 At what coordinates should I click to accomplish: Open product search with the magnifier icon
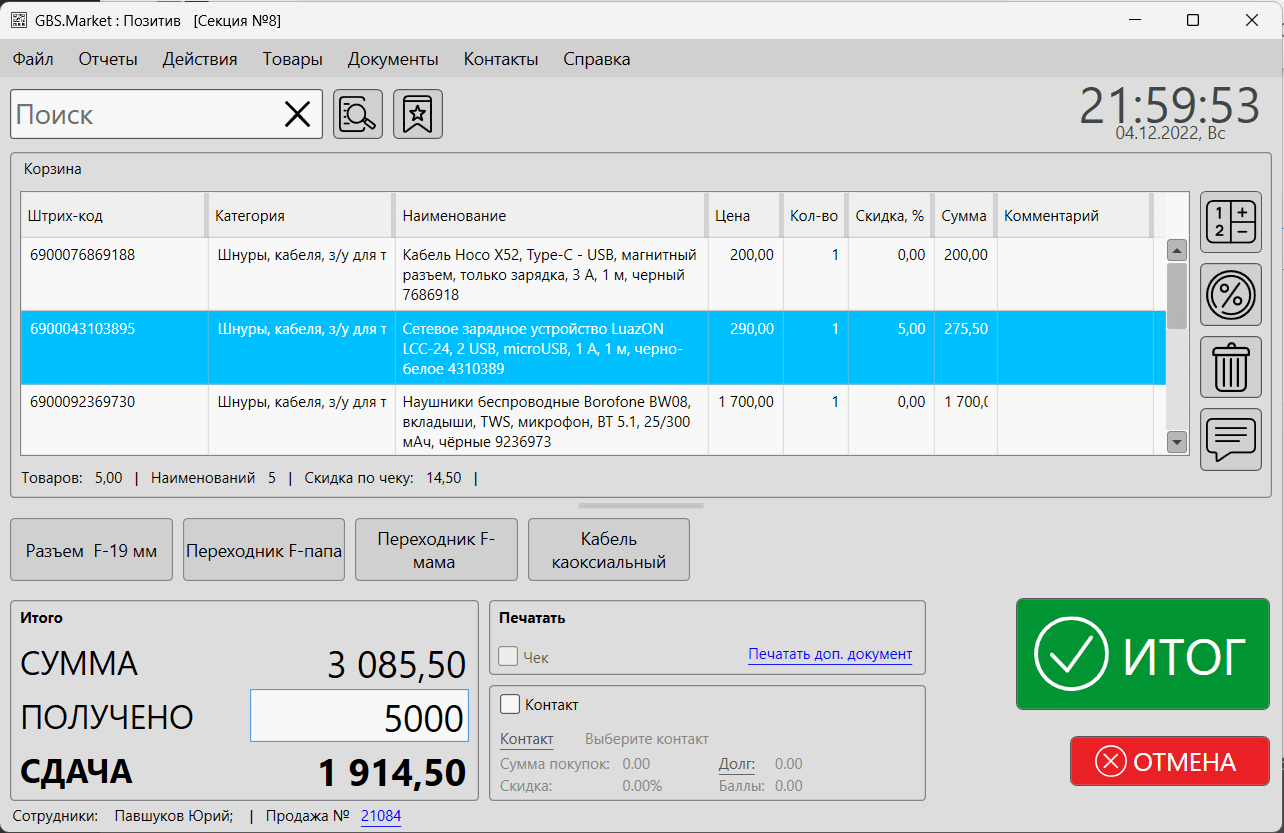point(357,113)
